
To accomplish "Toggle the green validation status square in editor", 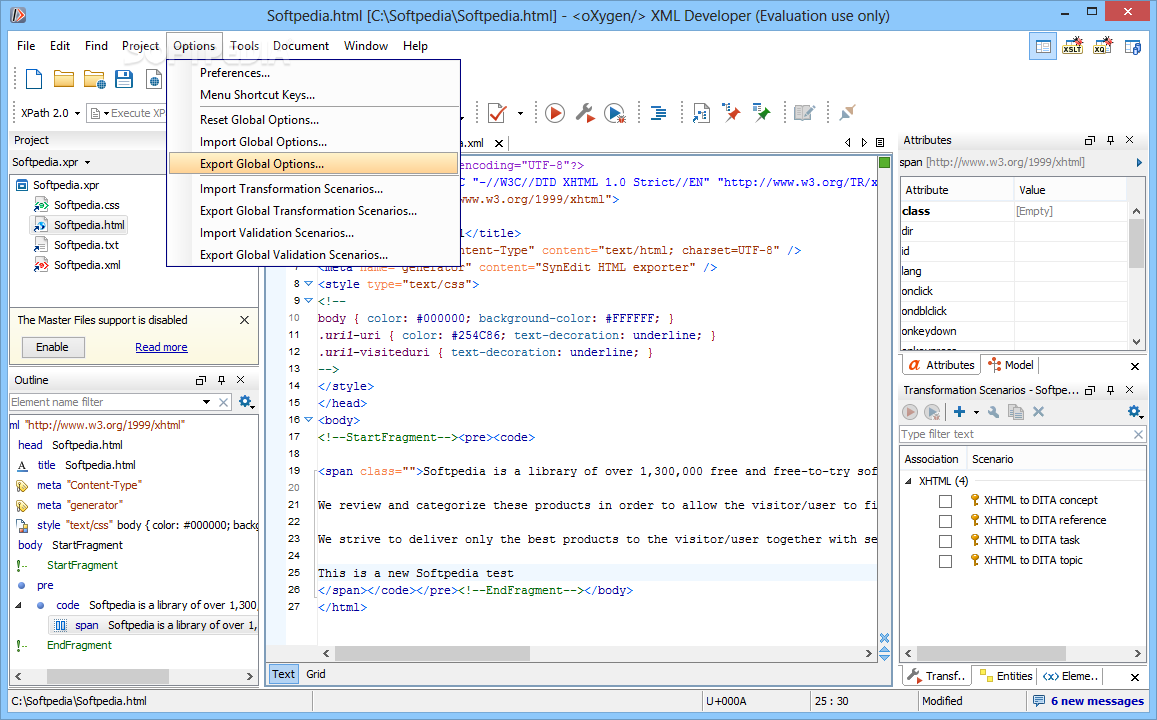I will tap(885, 162).
